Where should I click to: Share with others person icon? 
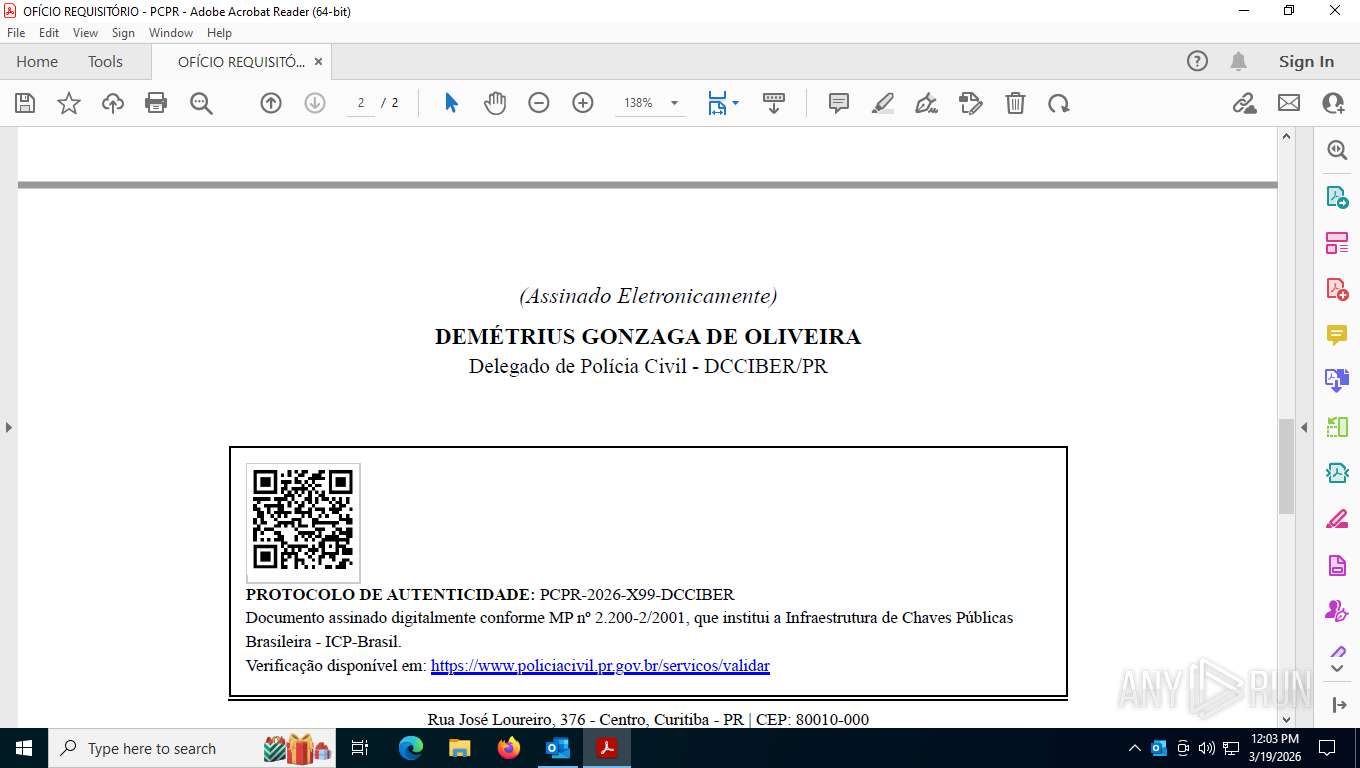coord(1333,103)
